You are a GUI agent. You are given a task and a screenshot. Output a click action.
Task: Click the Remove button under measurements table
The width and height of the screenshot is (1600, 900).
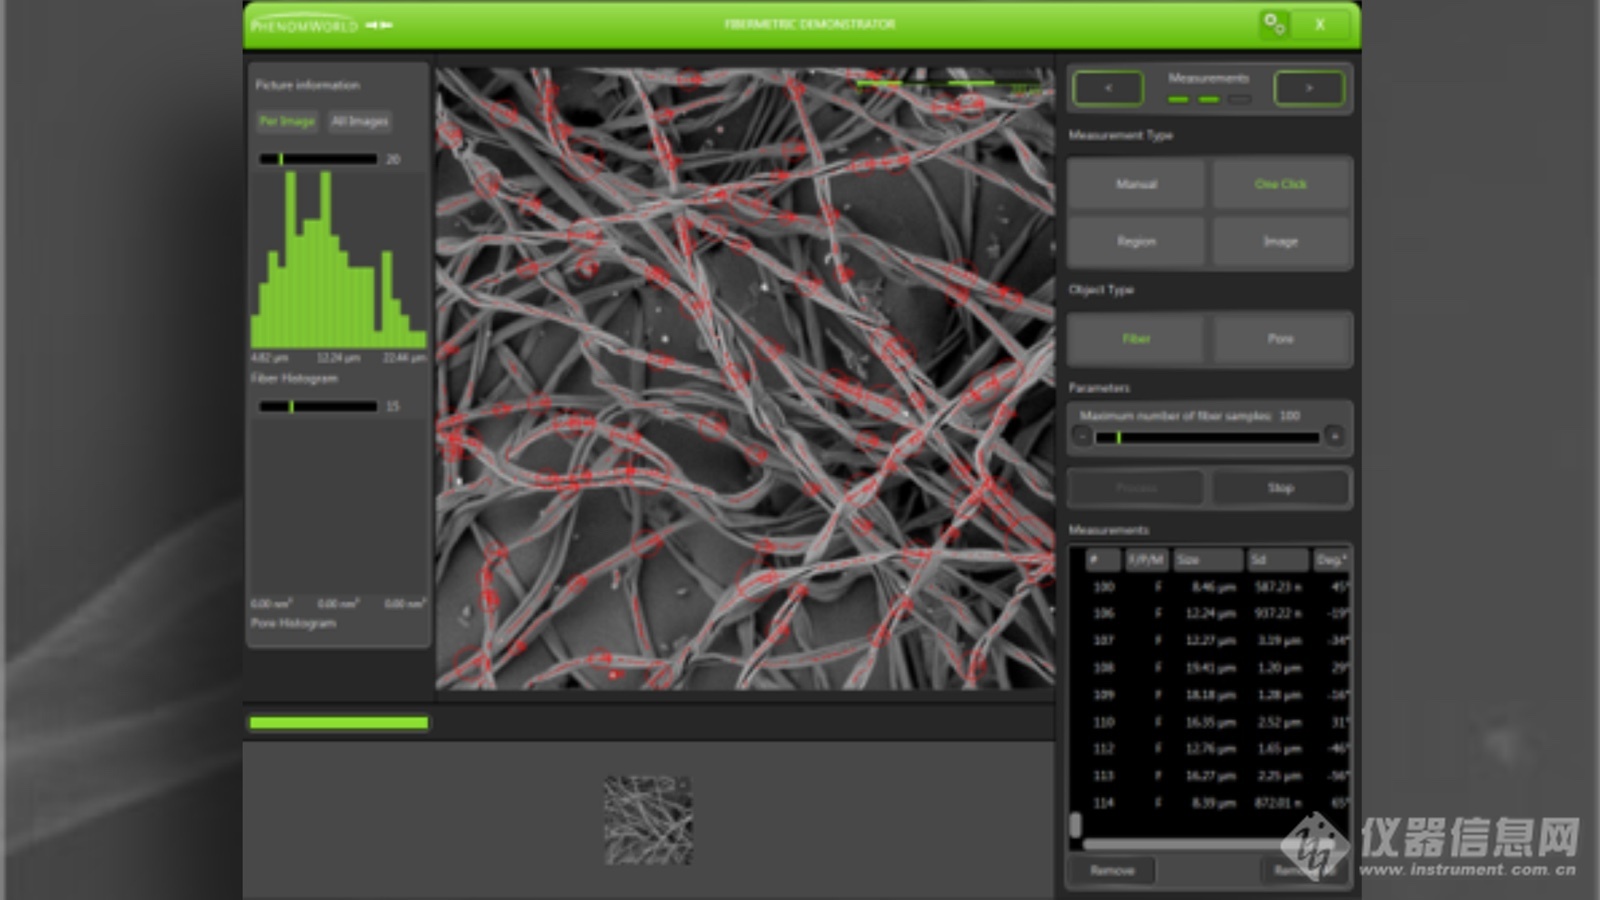[x=1112, y=870]
